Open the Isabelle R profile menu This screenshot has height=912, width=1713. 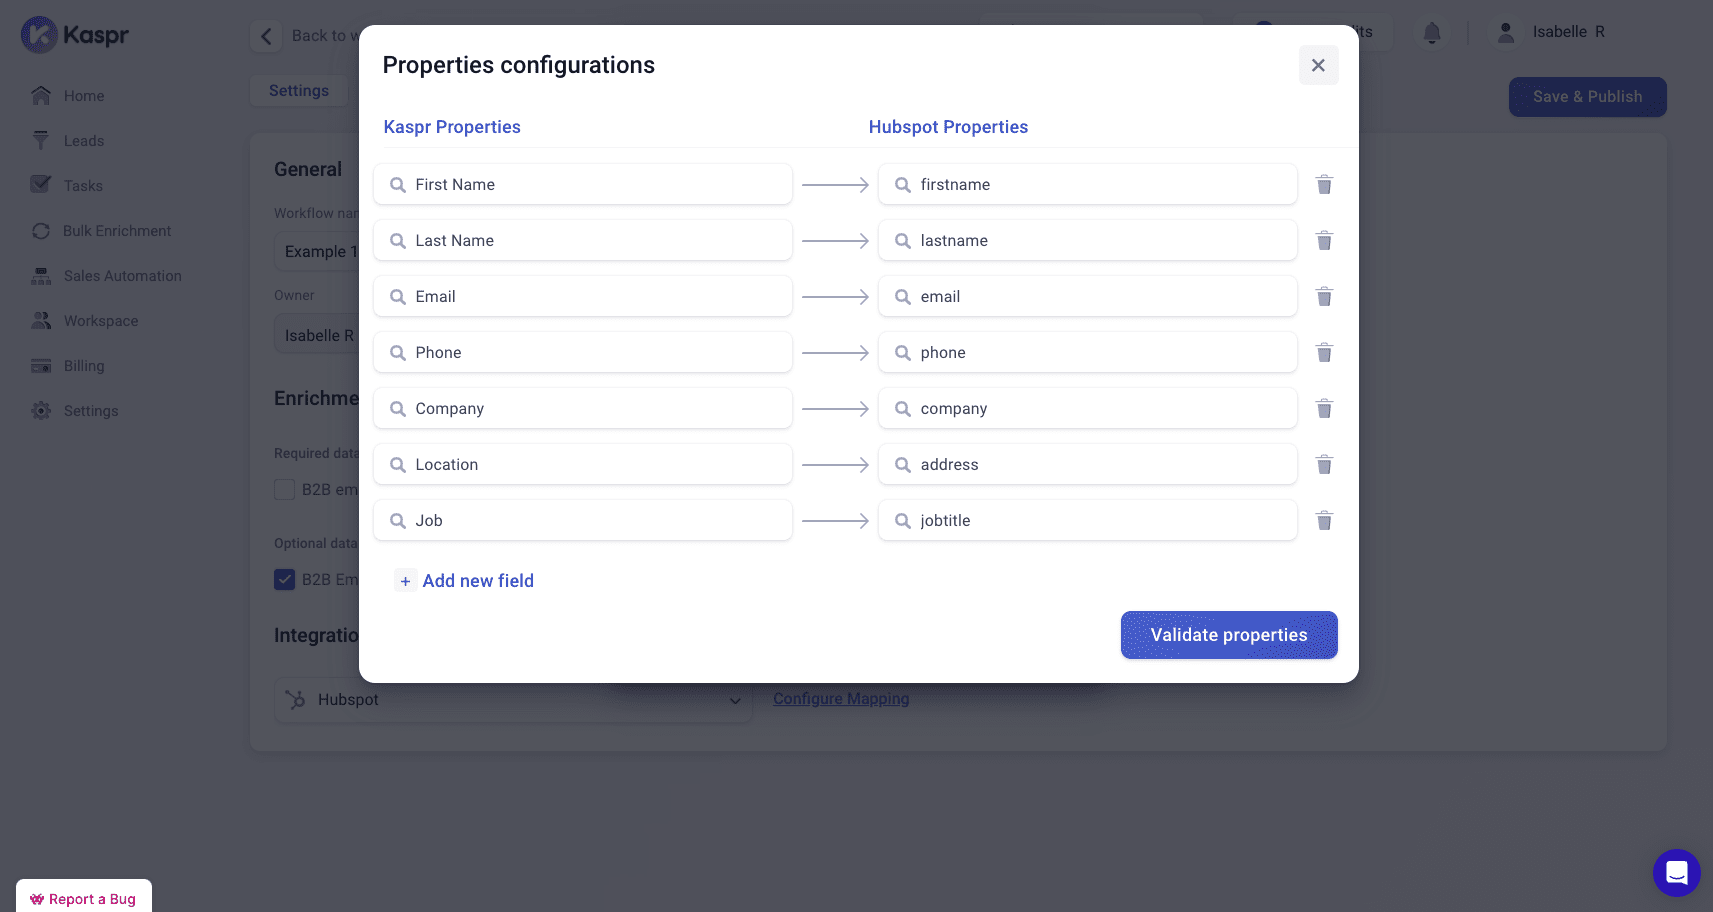click(x=1550, y=31)
